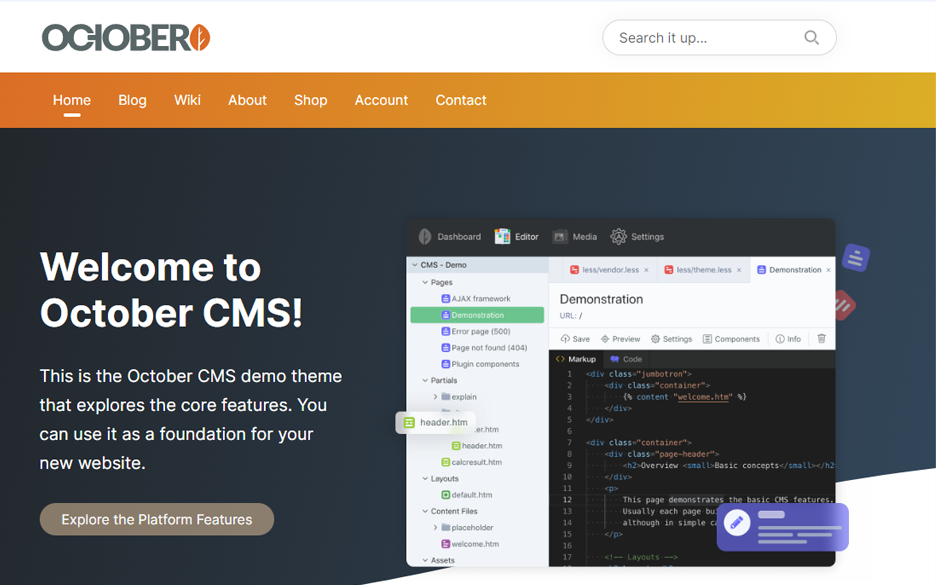936x585 pixels.
Task: Collapse the Content Files section
Action: click(425, 512)
